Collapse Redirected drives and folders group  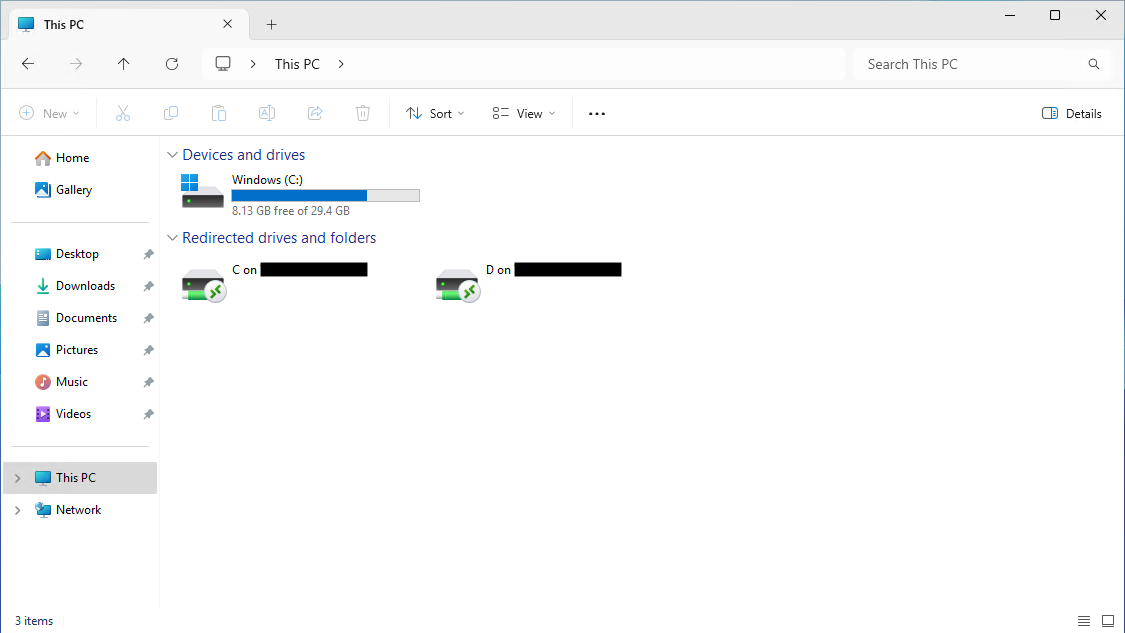172,238
